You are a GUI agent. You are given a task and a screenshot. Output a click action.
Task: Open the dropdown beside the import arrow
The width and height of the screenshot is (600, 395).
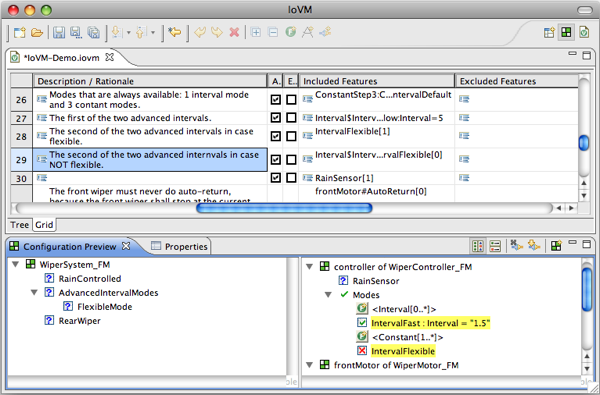coord(129,33)
